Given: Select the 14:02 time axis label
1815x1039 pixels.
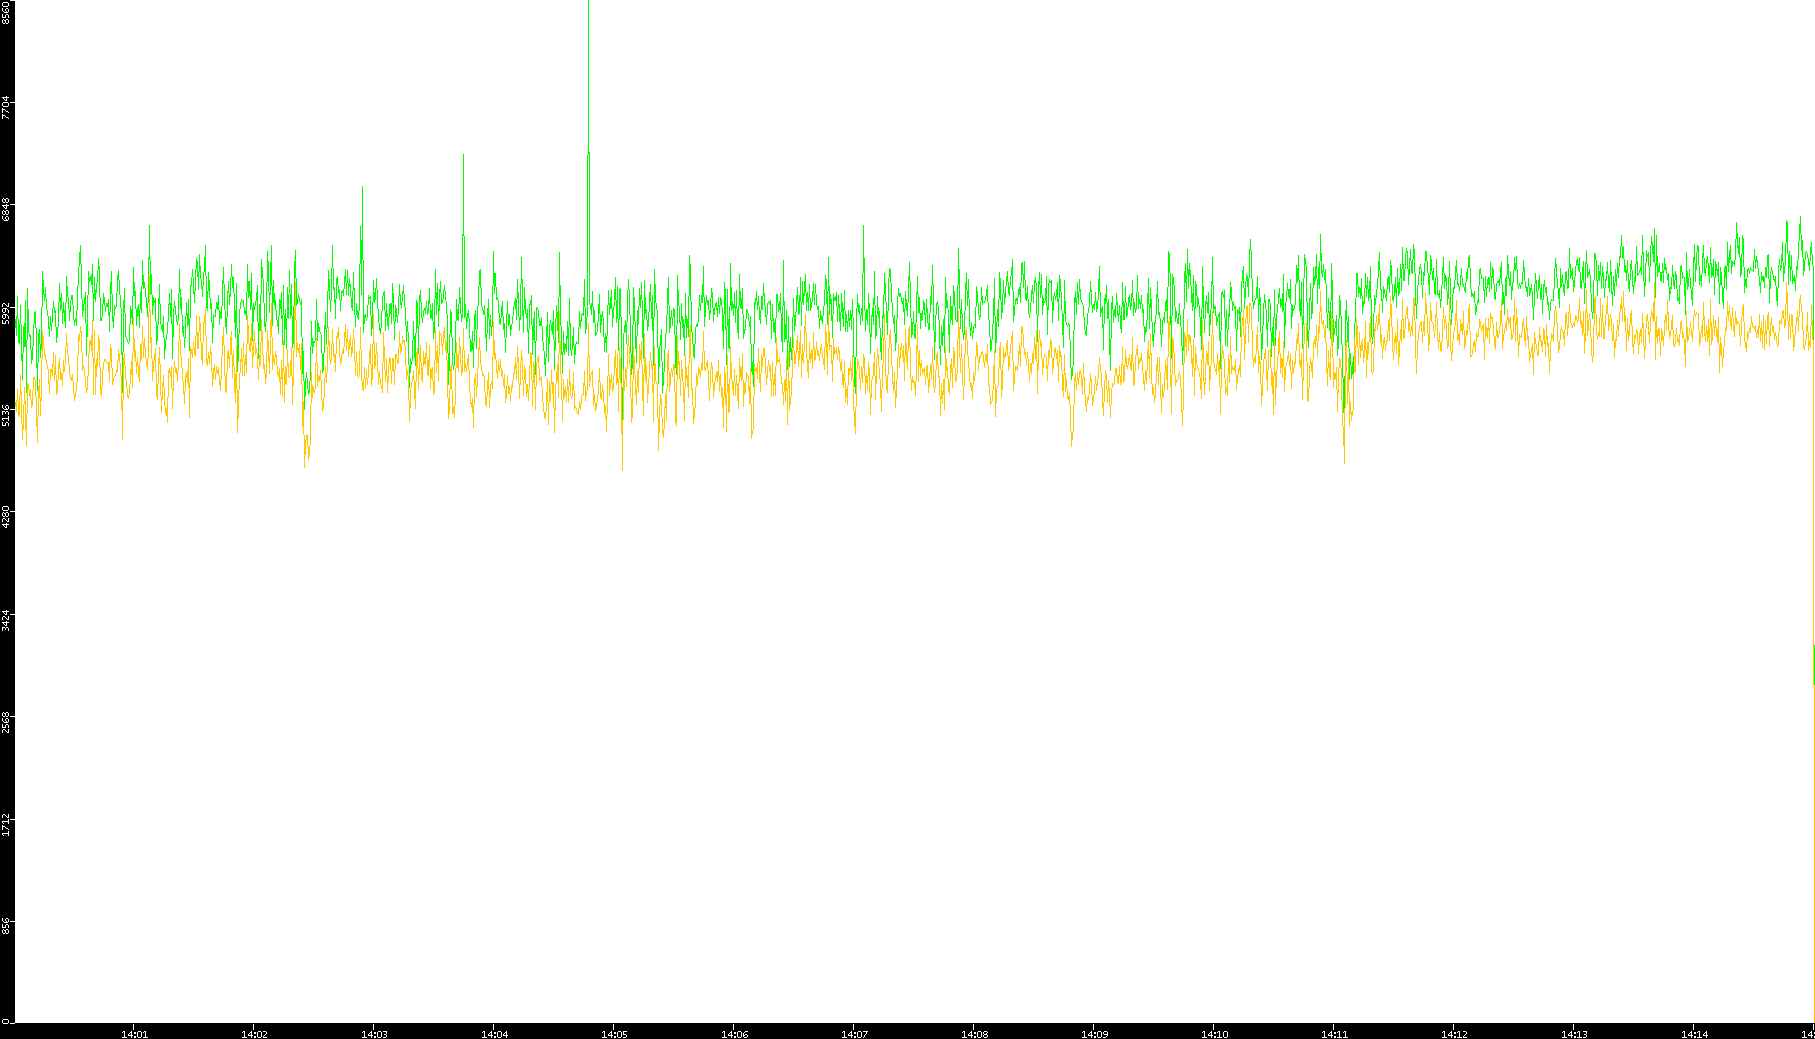Looking at the screenshot, I should click(x=254, y=1034).
